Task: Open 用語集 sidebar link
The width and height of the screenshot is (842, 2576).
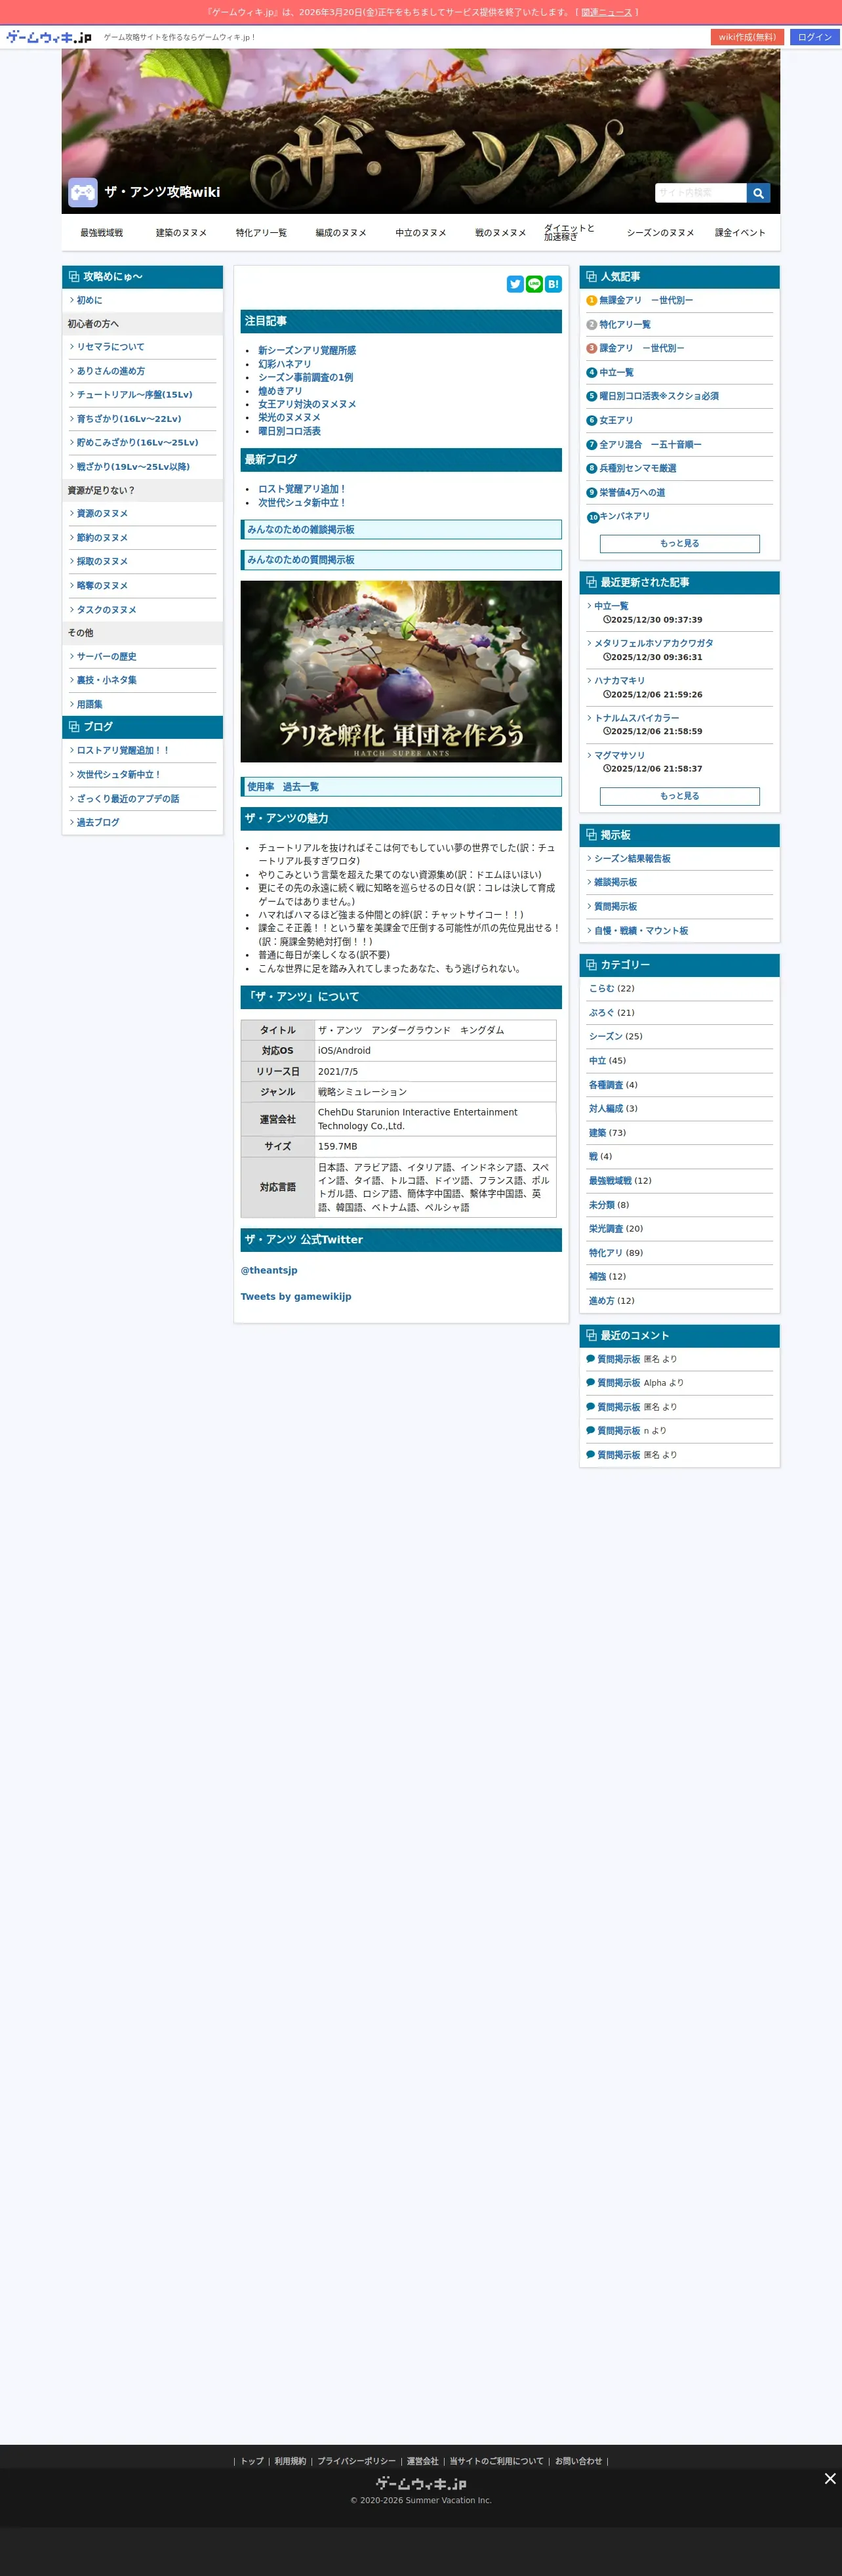Action: [90, 705]
